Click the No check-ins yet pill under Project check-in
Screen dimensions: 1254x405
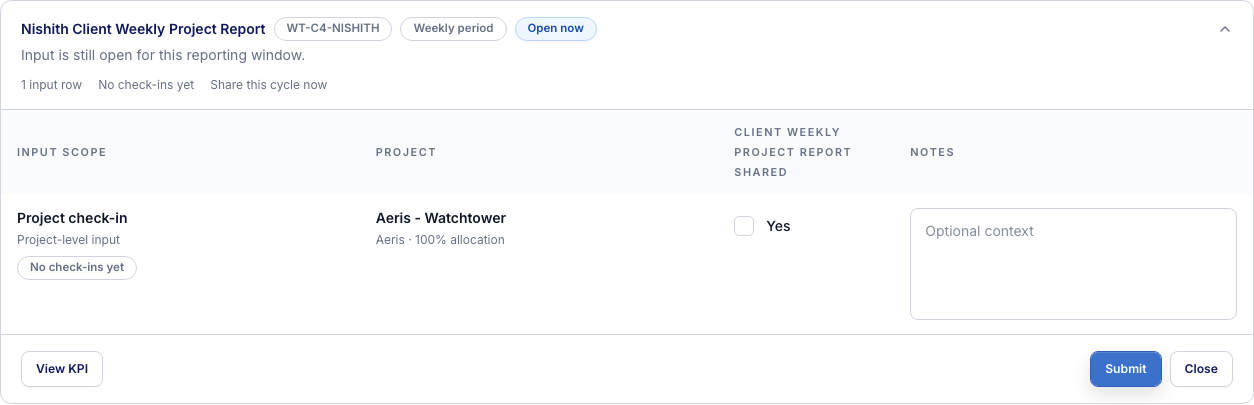click(x=77, y=267)
